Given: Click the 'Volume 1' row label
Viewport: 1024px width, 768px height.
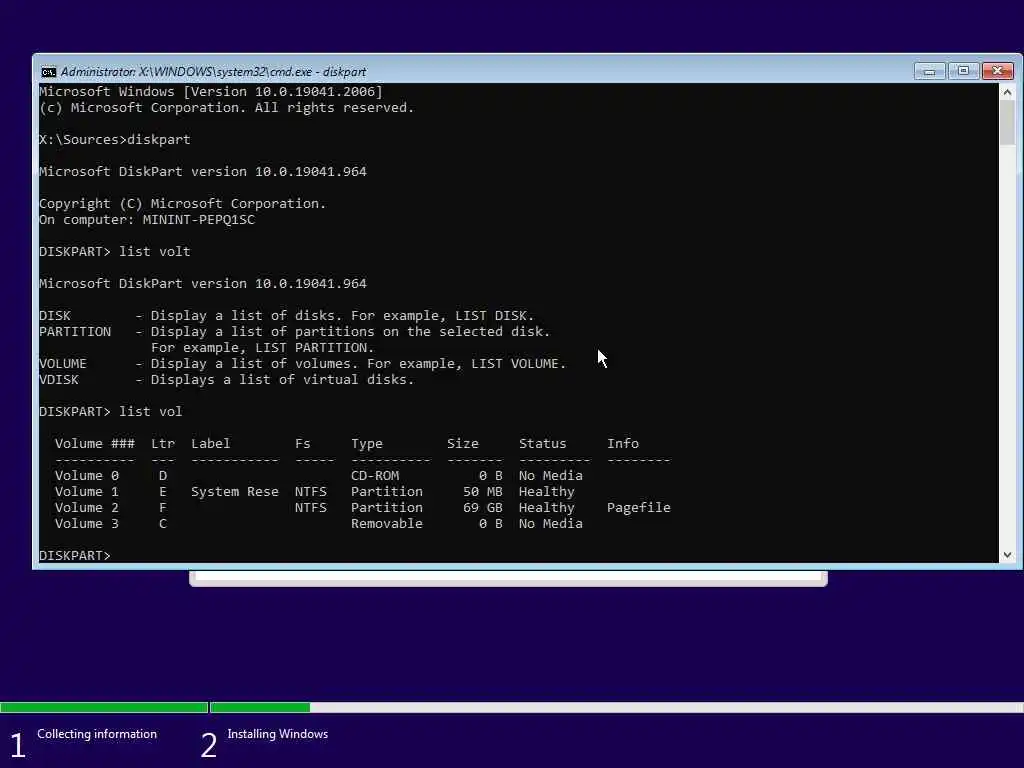Looking at the screenshot, I should (x=87, y=491).
